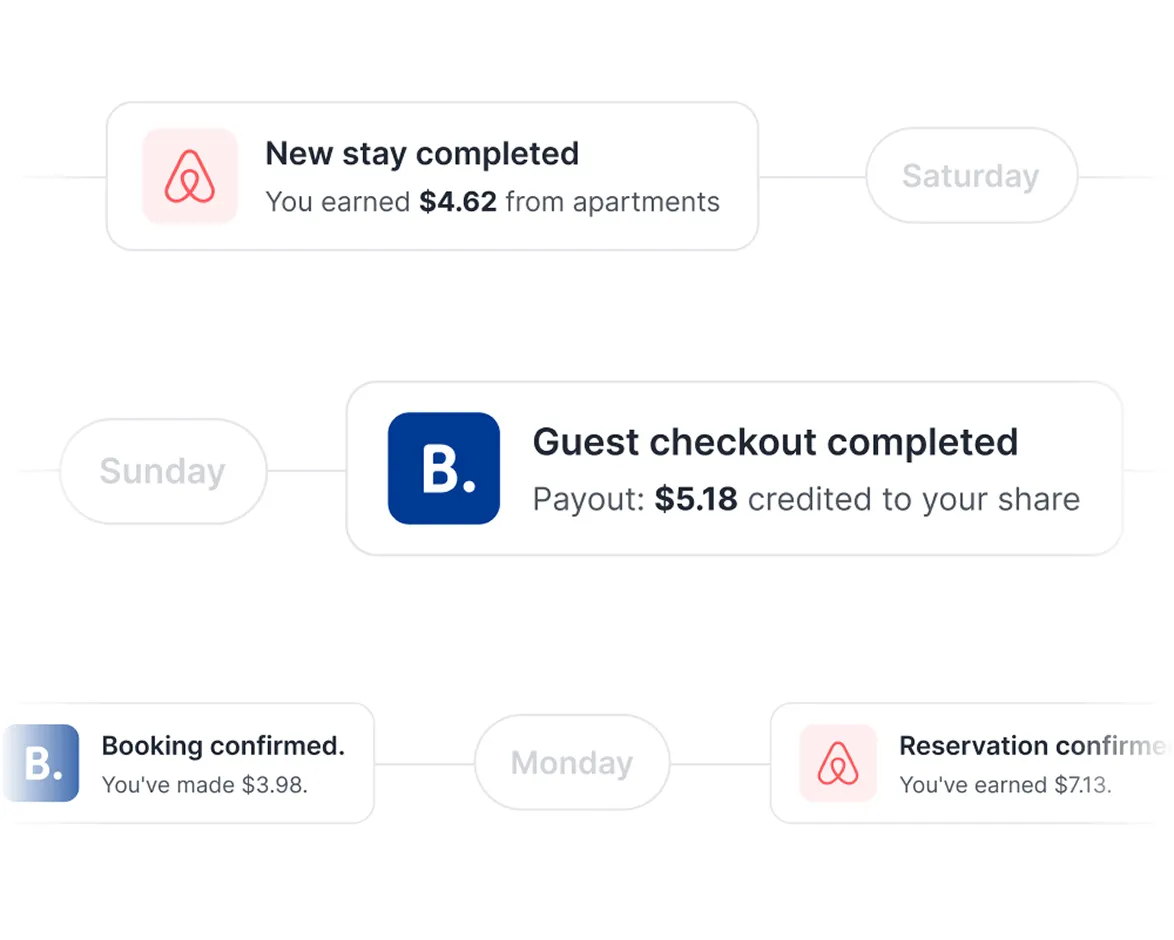Screen dimensions: 1174x940
Task: Click the Booking.com icon beside Booking confirmed
Action: tap(42, 763)
